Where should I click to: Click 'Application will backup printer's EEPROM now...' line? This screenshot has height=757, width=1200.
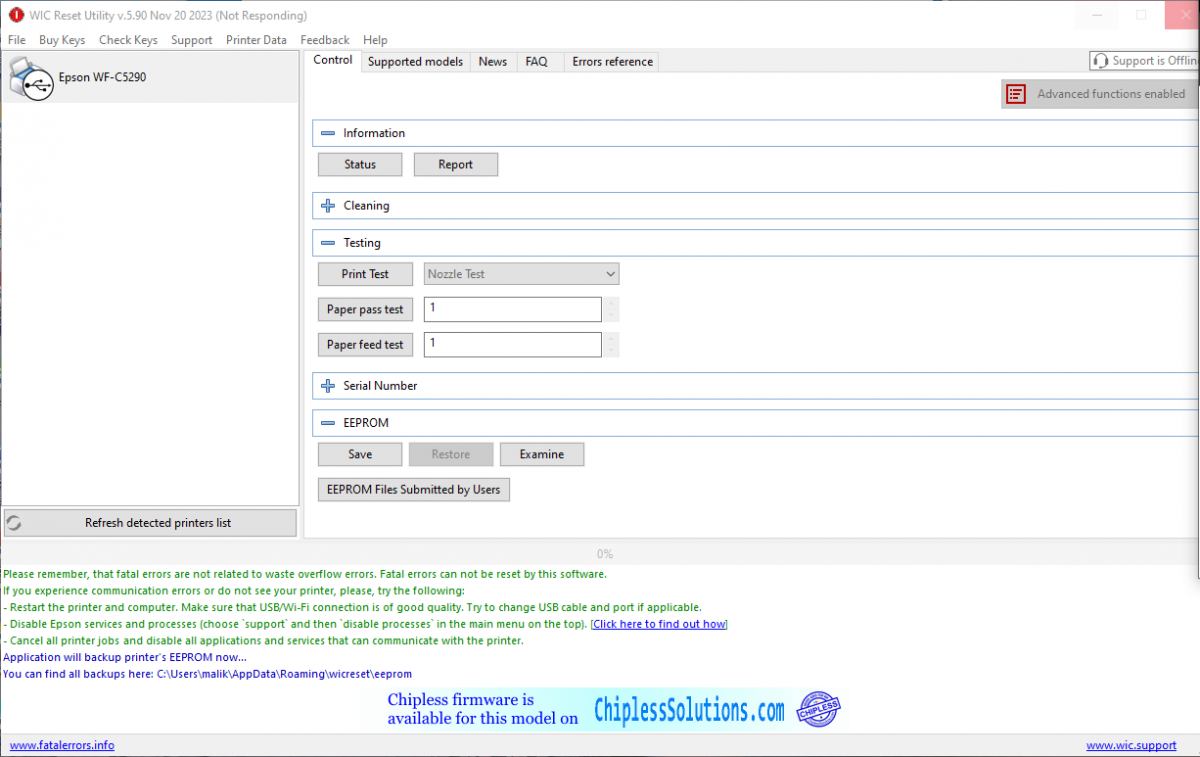click(125, 658)
